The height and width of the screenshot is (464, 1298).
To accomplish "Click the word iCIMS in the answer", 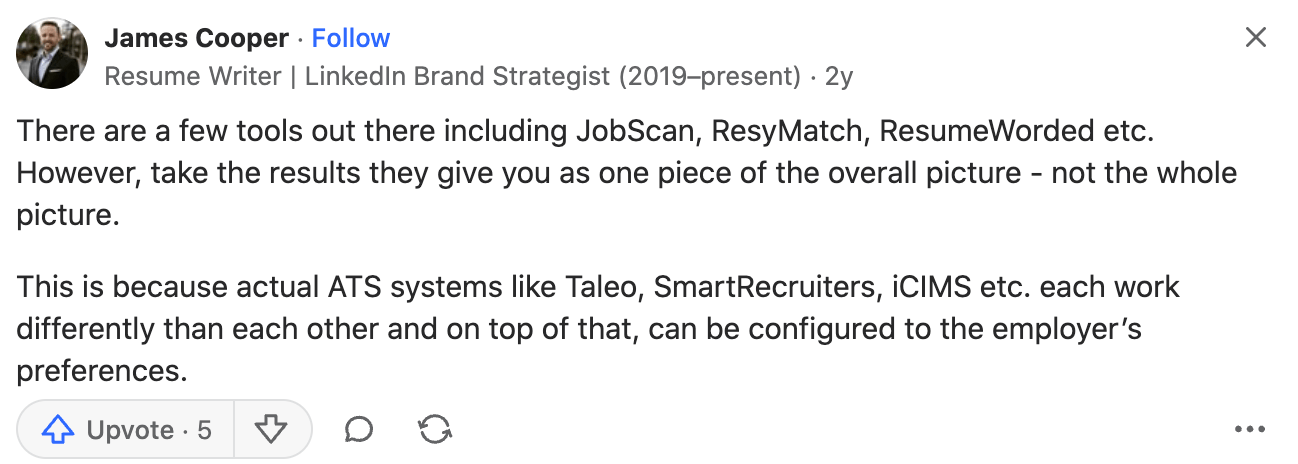I will pos(926,288).
